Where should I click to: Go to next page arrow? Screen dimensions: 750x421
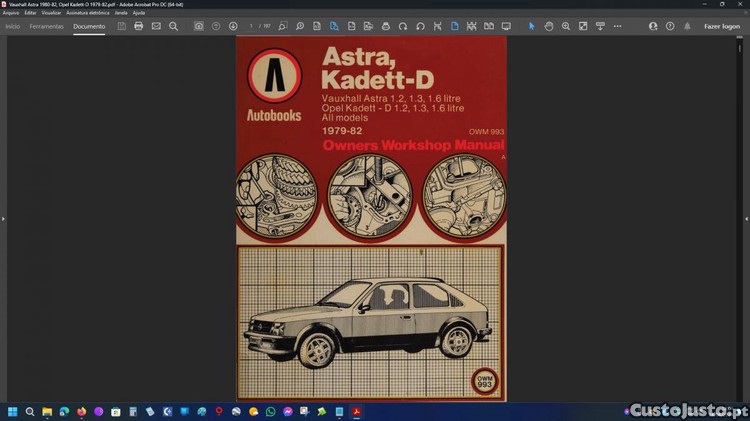pos(233,26)
